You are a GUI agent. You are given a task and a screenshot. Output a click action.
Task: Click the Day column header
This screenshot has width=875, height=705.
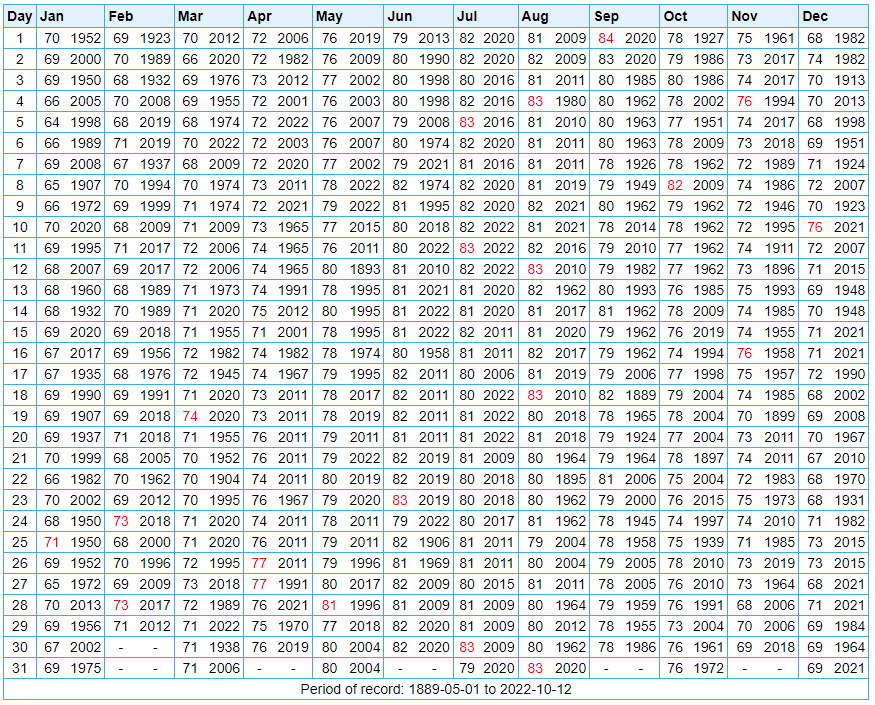[x=20, y=16]
